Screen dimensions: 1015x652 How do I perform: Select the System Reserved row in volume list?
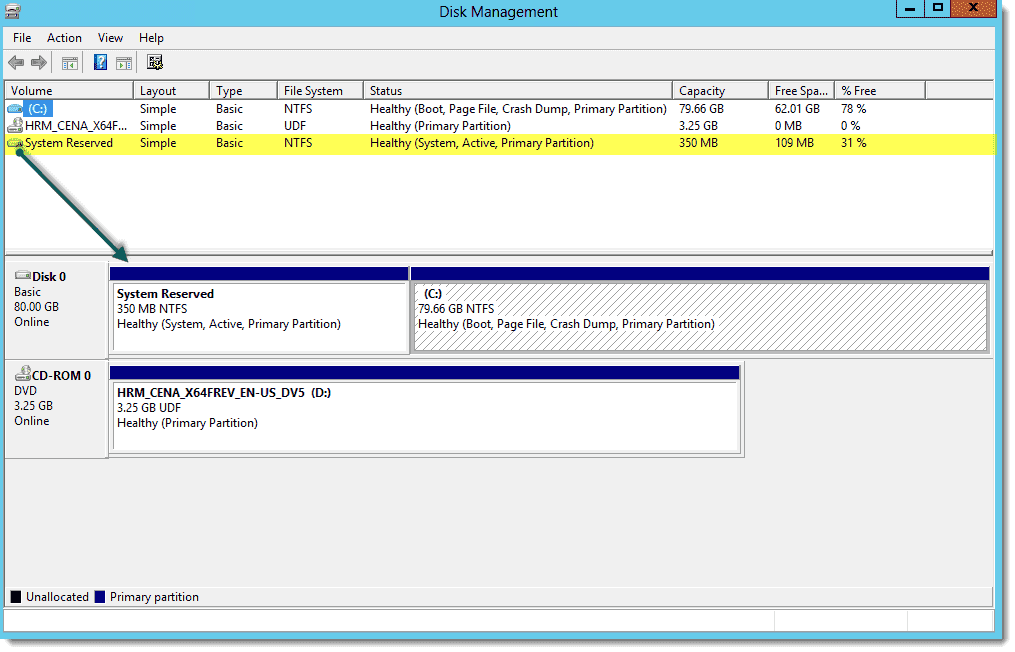click(x=69, y=143)
